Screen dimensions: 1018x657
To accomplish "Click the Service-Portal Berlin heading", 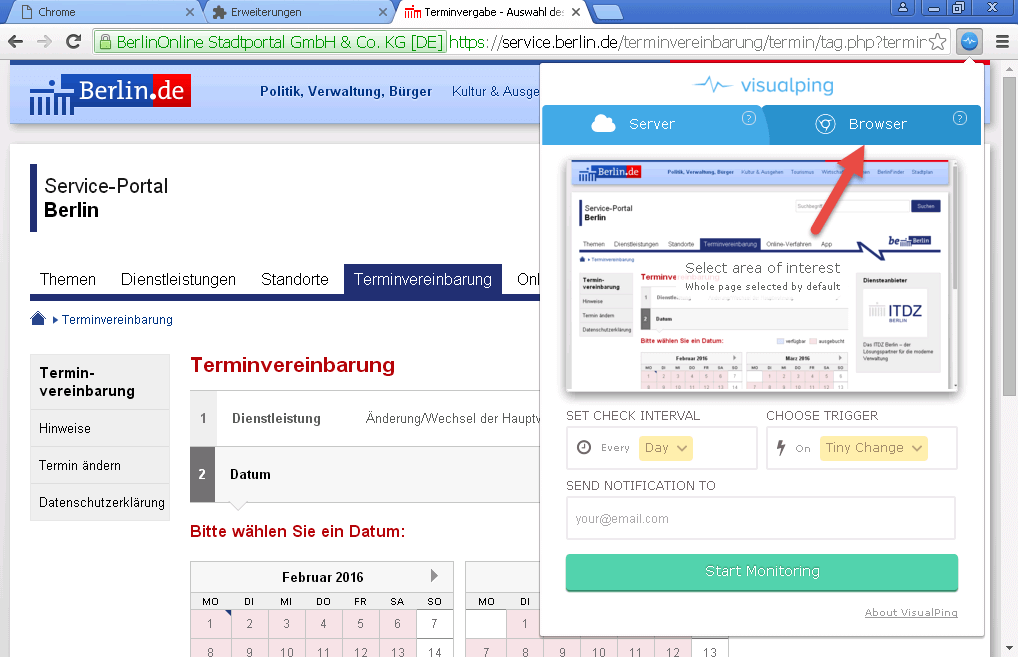I will (106, 198).
